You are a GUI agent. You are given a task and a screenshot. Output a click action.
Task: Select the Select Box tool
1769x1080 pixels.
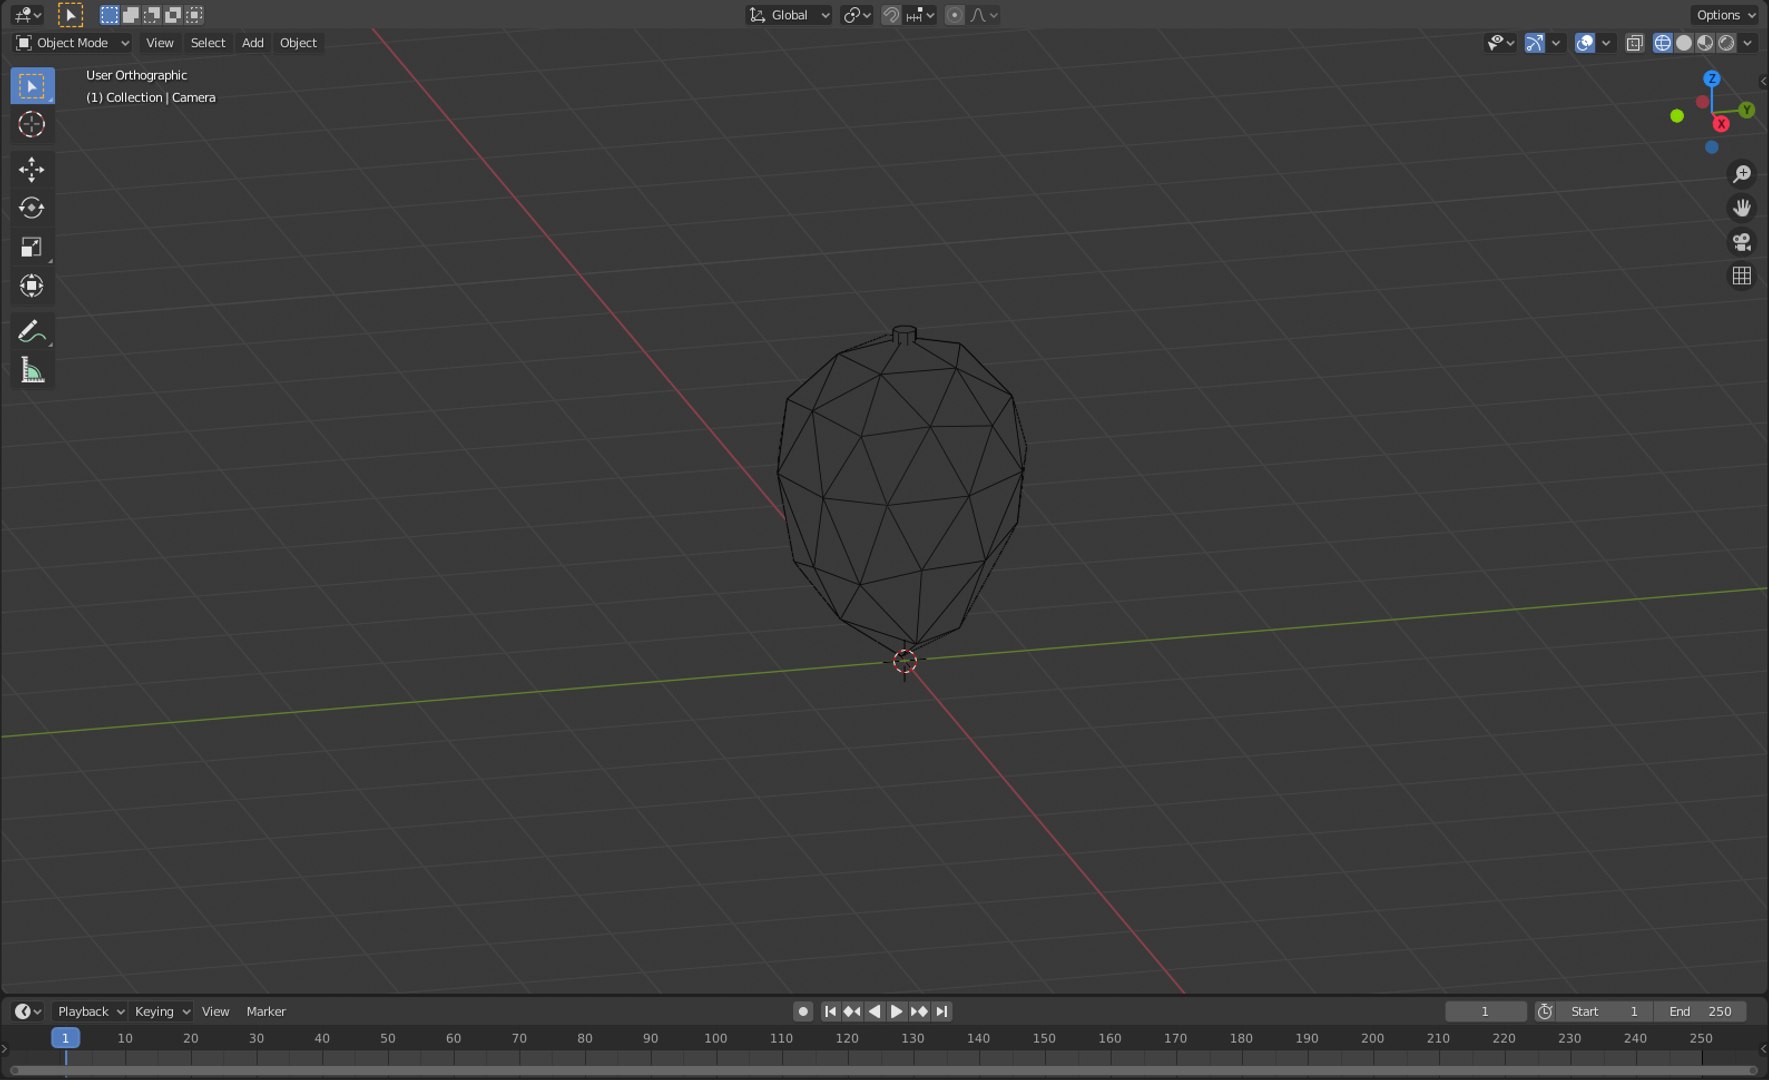[32, 86]
